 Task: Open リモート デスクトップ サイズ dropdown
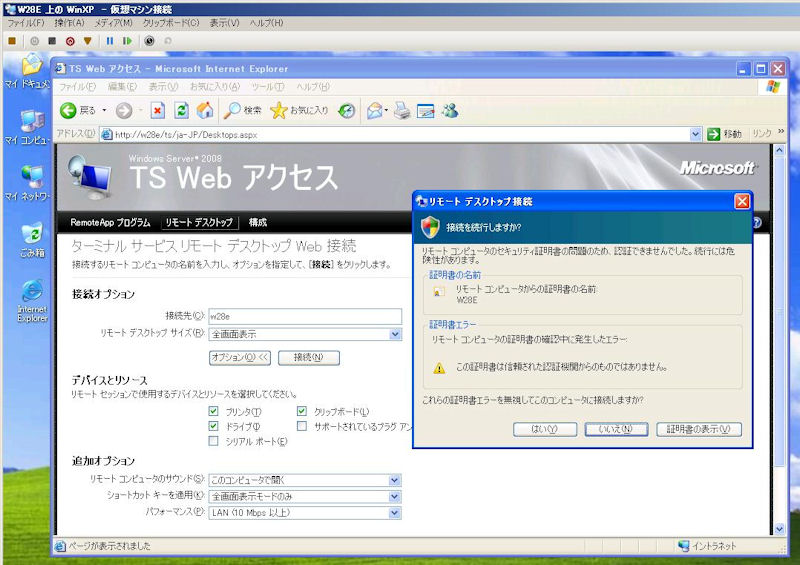(395, 334)
